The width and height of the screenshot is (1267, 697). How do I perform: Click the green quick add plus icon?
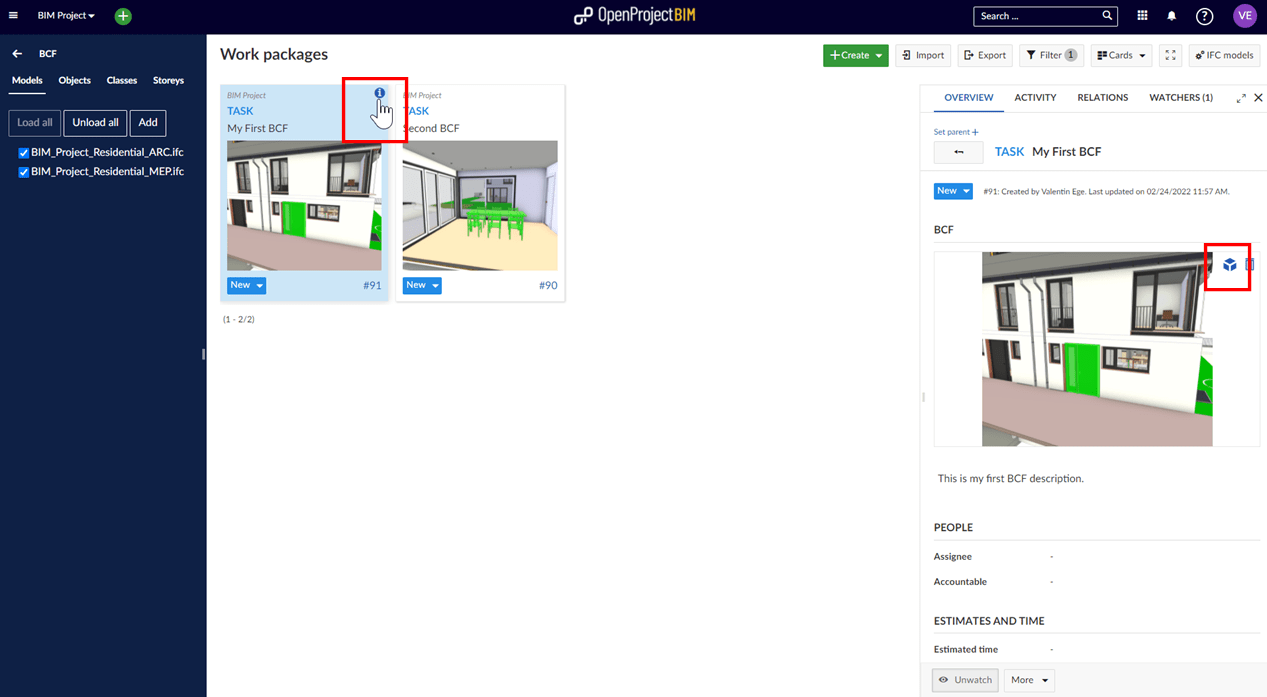click(123, 16)
